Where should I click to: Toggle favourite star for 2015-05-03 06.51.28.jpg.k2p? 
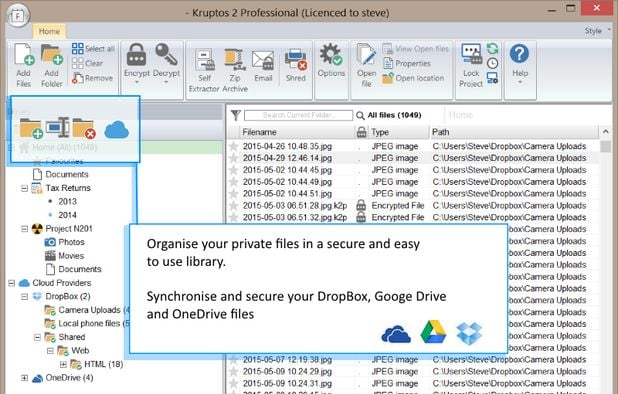[x=233, y=205]
